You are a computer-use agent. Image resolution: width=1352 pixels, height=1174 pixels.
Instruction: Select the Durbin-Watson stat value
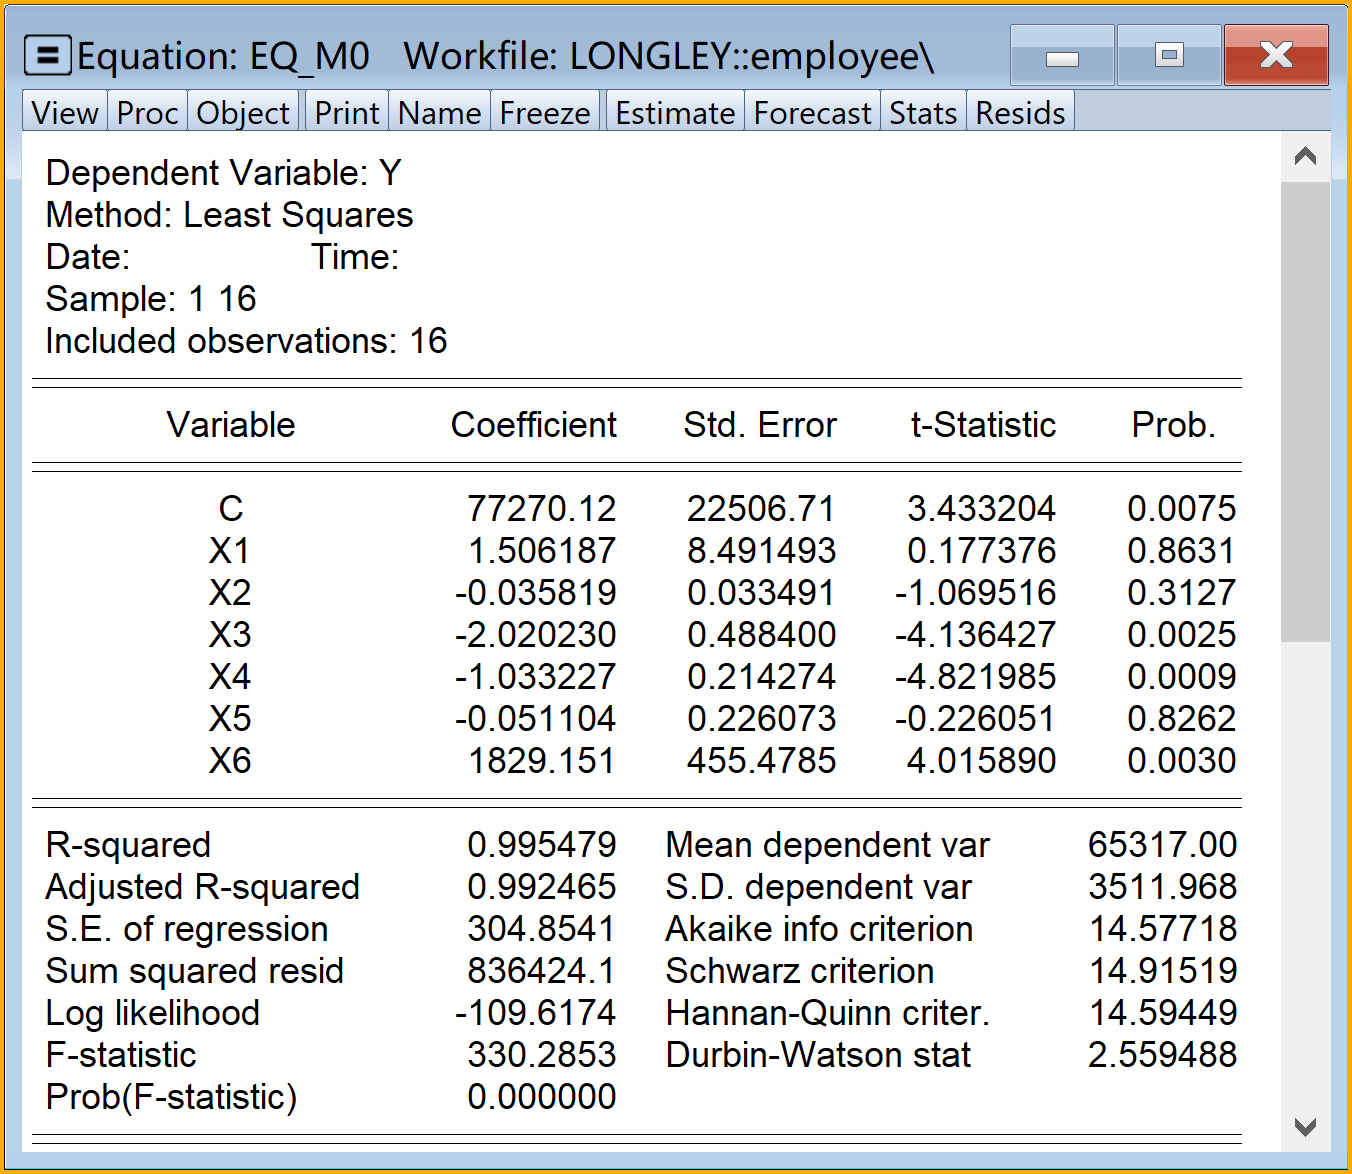tap(1162, 1055)
